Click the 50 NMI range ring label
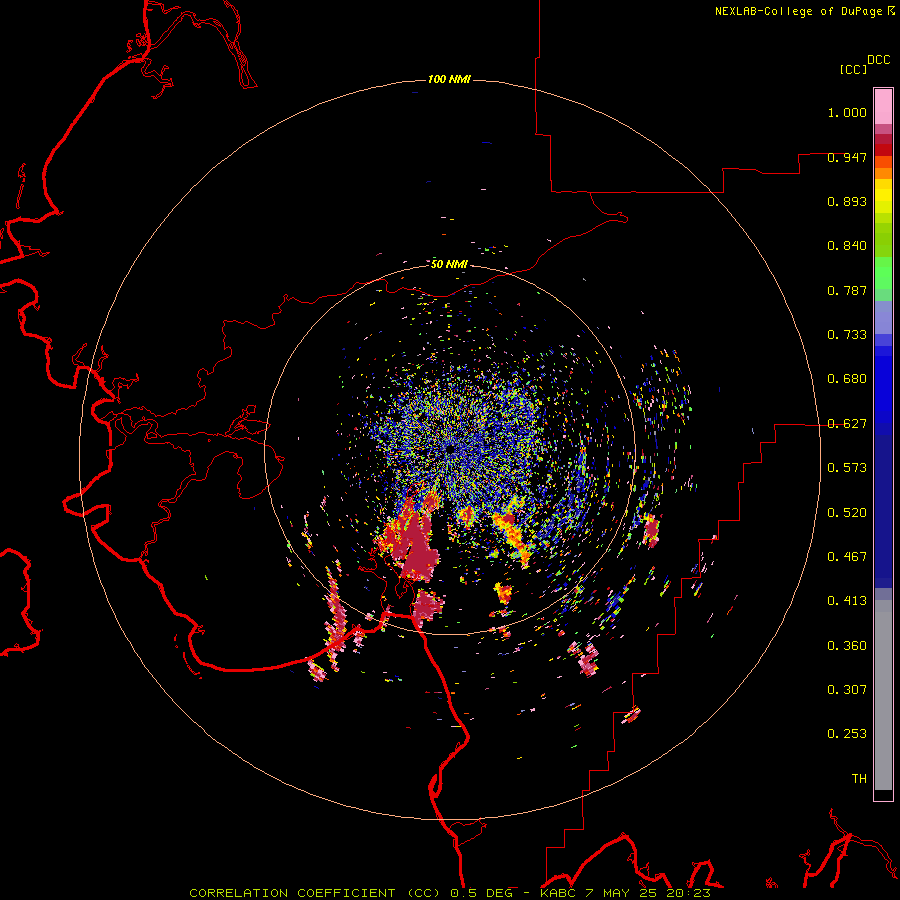This screenshot has width=900, height=900. coord(449,264)
